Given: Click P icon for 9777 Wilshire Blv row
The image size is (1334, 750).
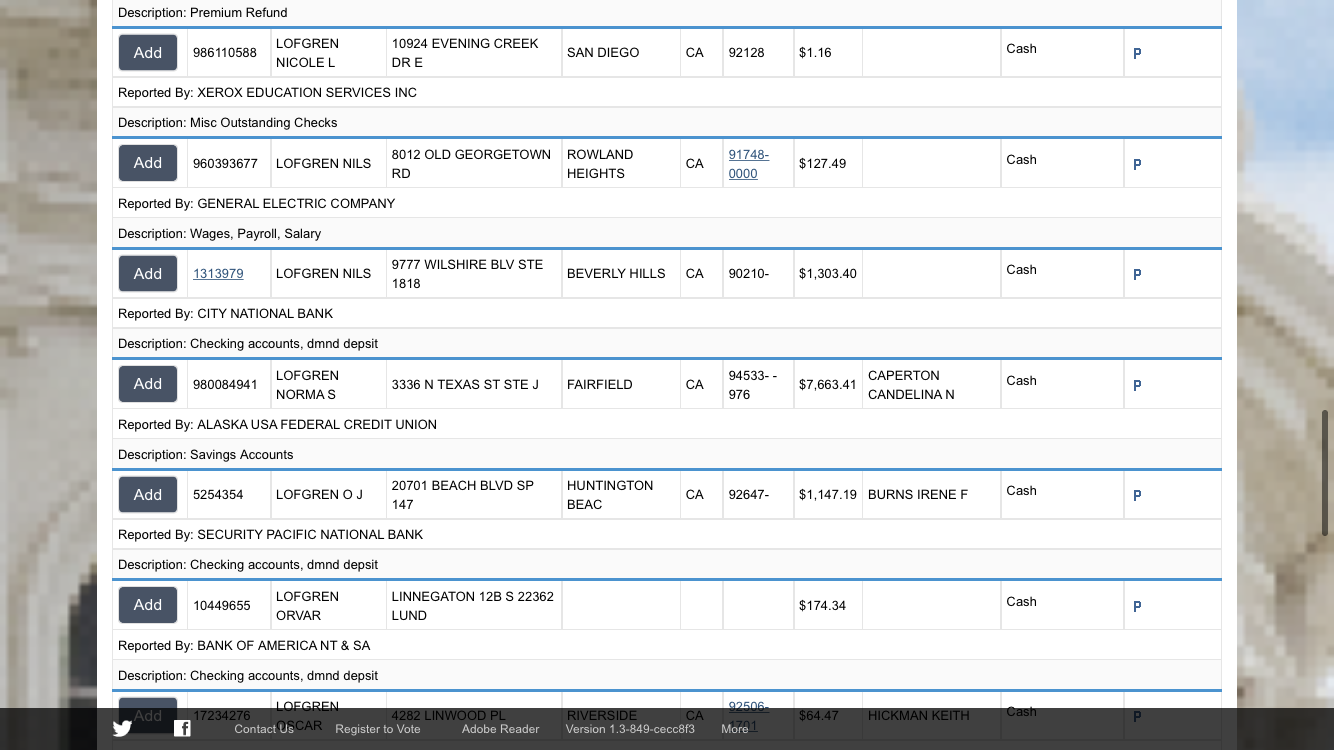Looking at the screenshot, I should 1137,275.
